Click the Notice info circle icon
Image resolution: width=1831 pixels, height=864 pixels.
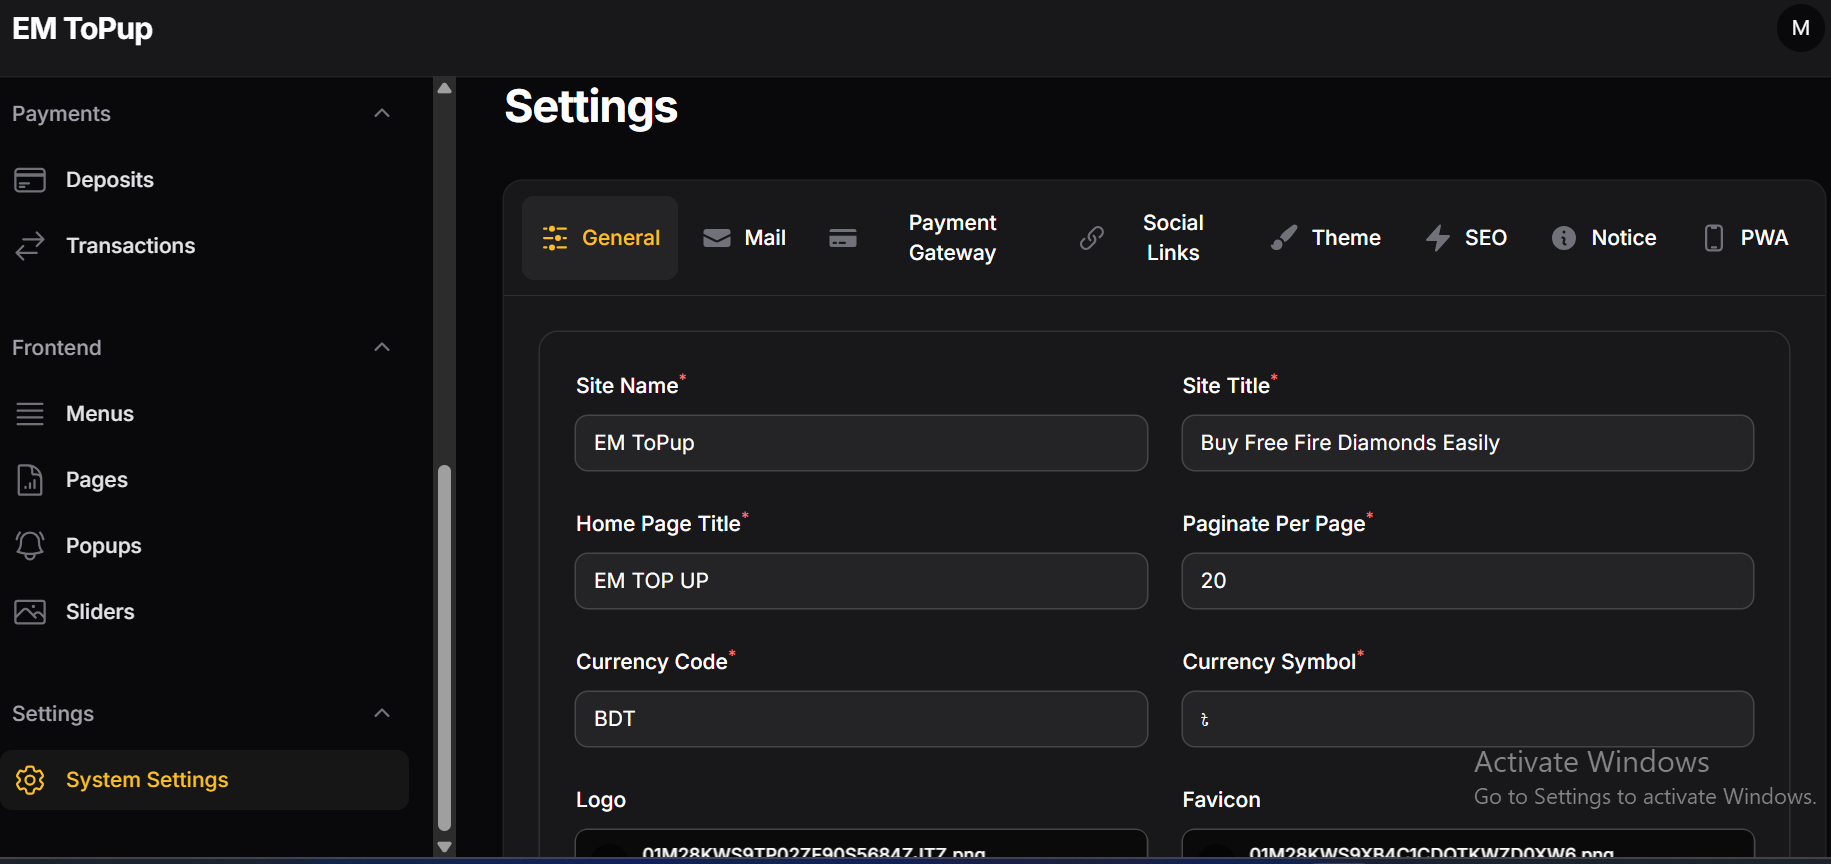tap(1564, 238)
